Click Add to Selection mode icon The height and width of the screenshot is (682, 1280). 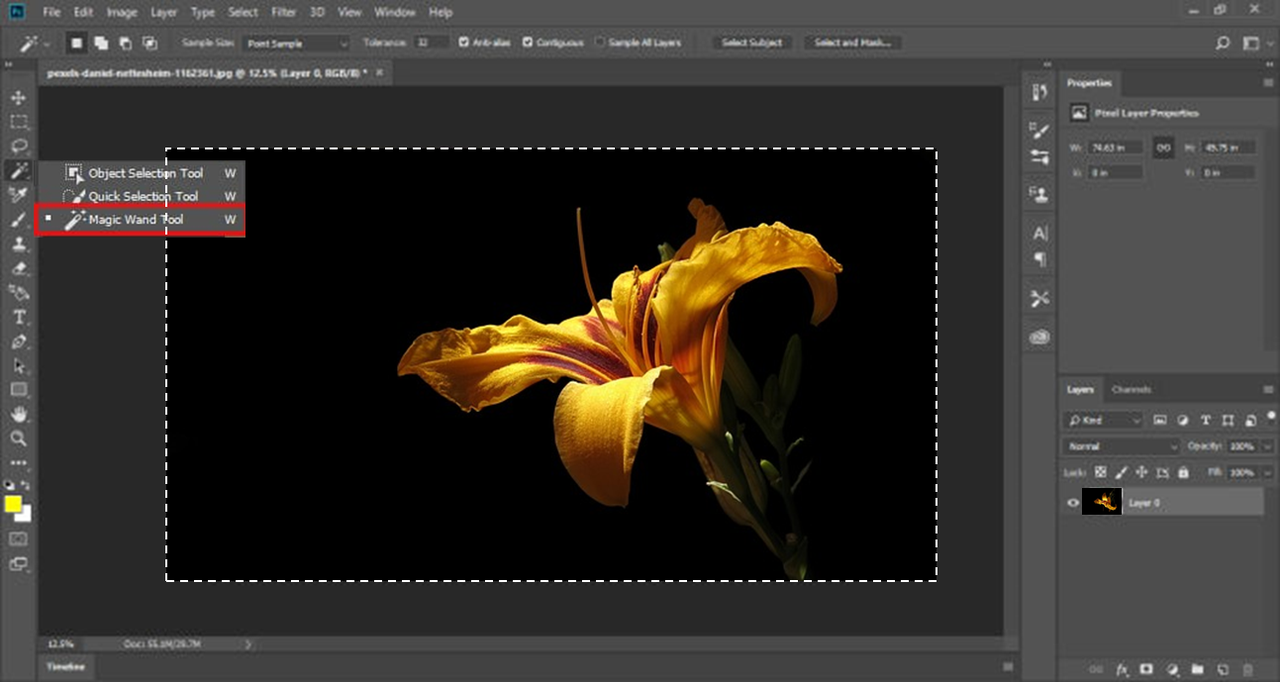[102, 43]
